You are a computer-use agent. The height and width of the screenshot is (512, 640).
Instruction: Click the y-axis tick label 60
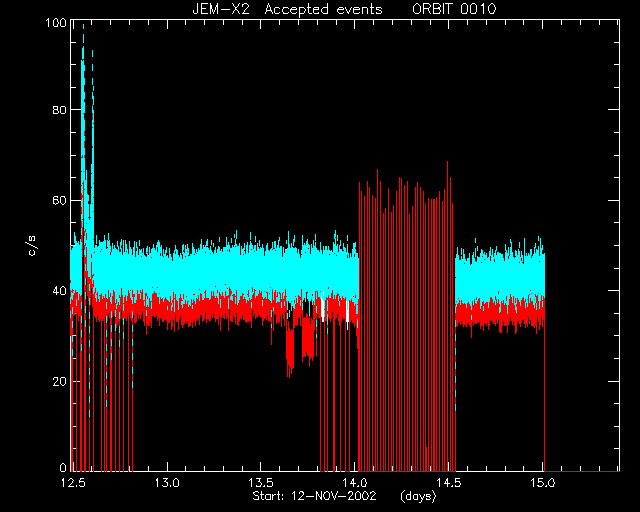click(x=59, y=200)
